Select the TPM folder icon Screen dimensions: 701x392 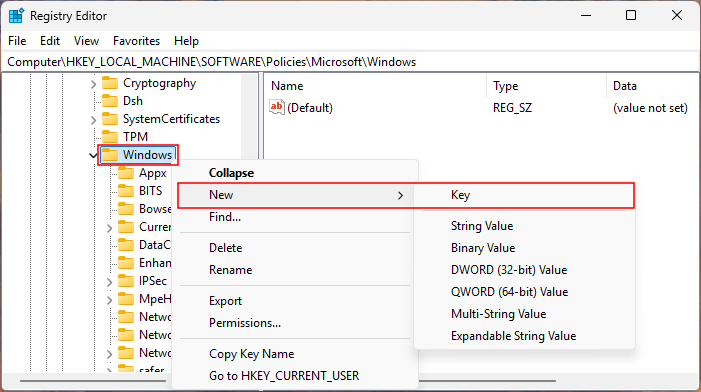coord(110,136)
